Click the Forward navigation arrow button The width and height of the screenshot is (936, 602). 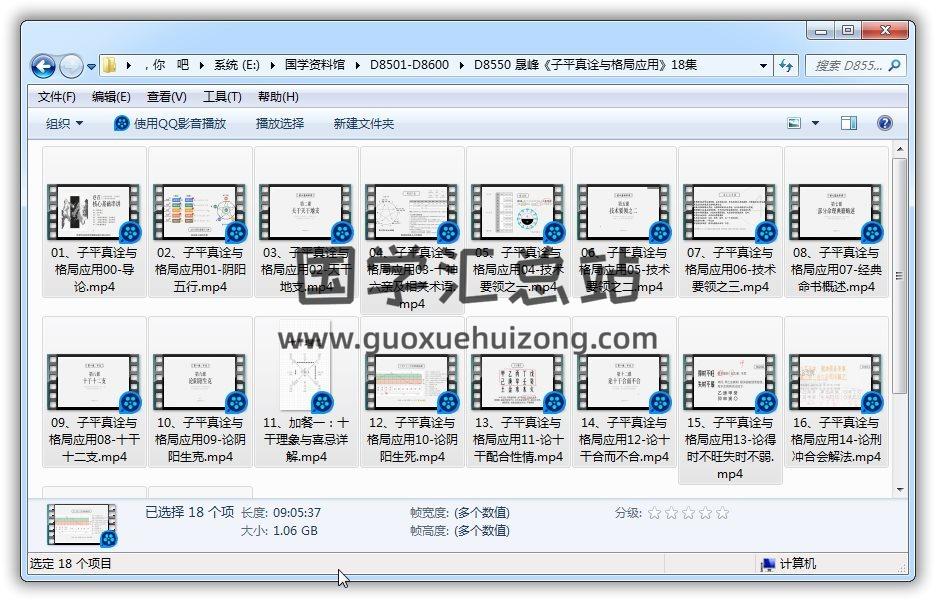(x=71, y=66)
